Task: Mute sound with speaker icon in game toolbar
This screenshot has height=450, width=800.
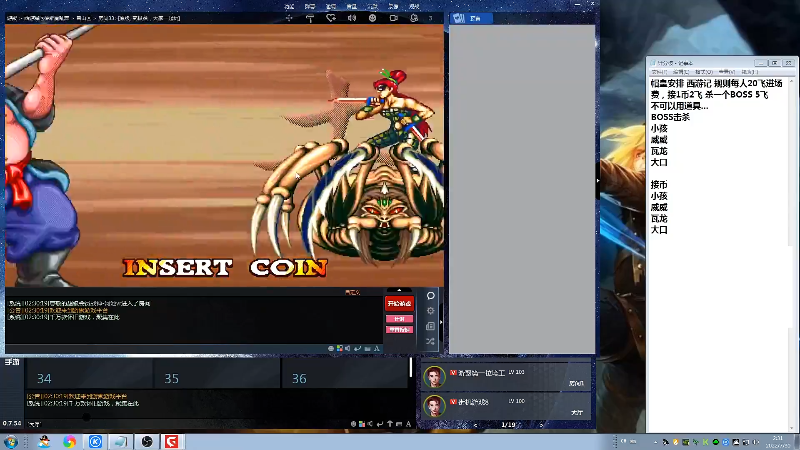Action: click(x=352, y=18)
